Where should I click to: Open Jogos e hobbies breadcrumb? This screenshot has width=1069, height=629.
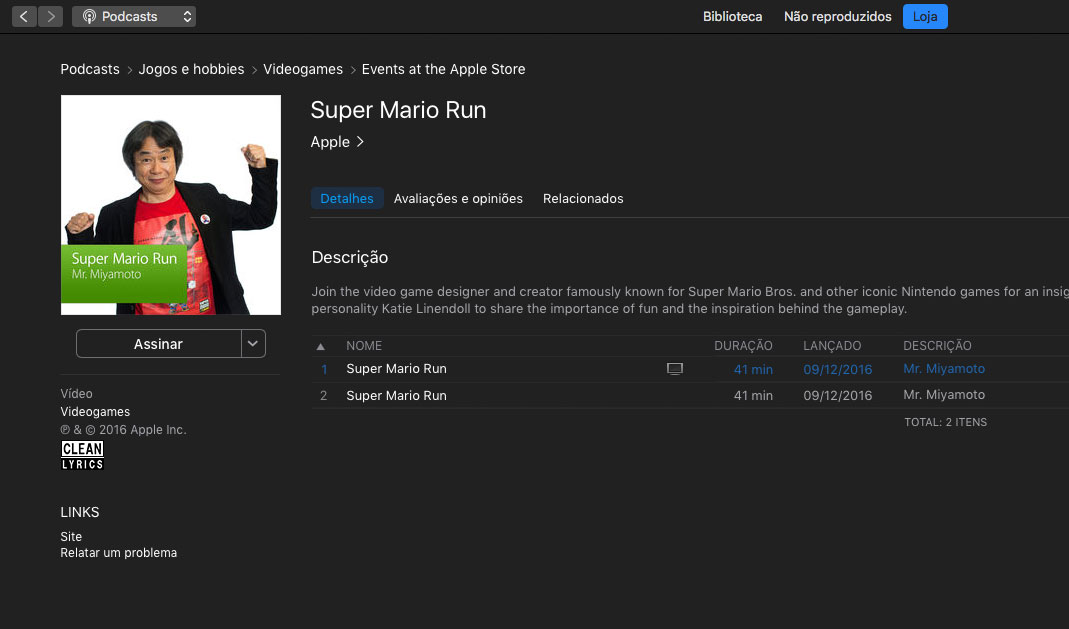(x=191, y=69)
